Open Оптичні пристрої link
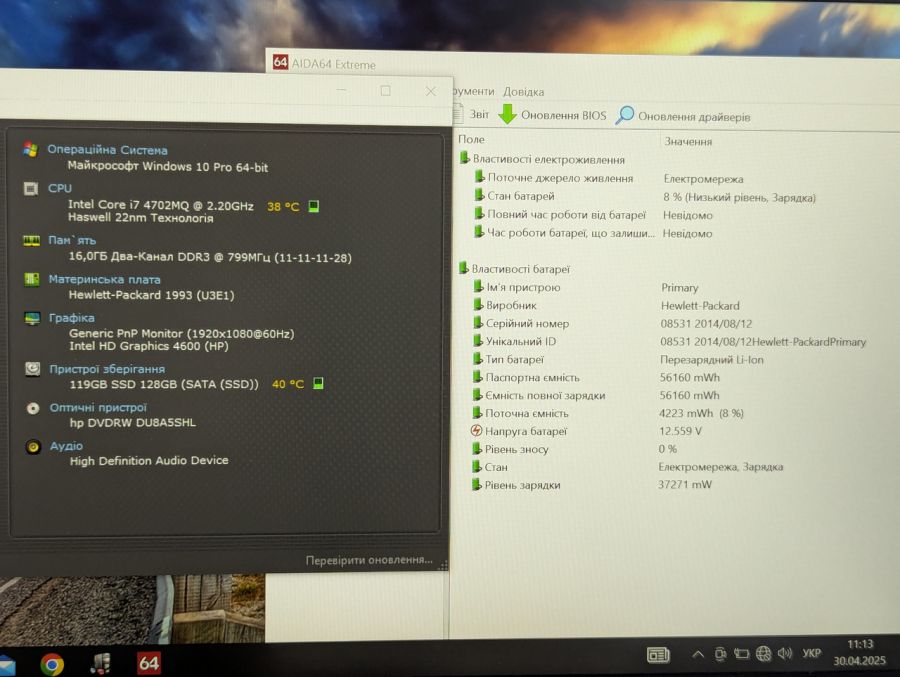 [x=98, y=407]
